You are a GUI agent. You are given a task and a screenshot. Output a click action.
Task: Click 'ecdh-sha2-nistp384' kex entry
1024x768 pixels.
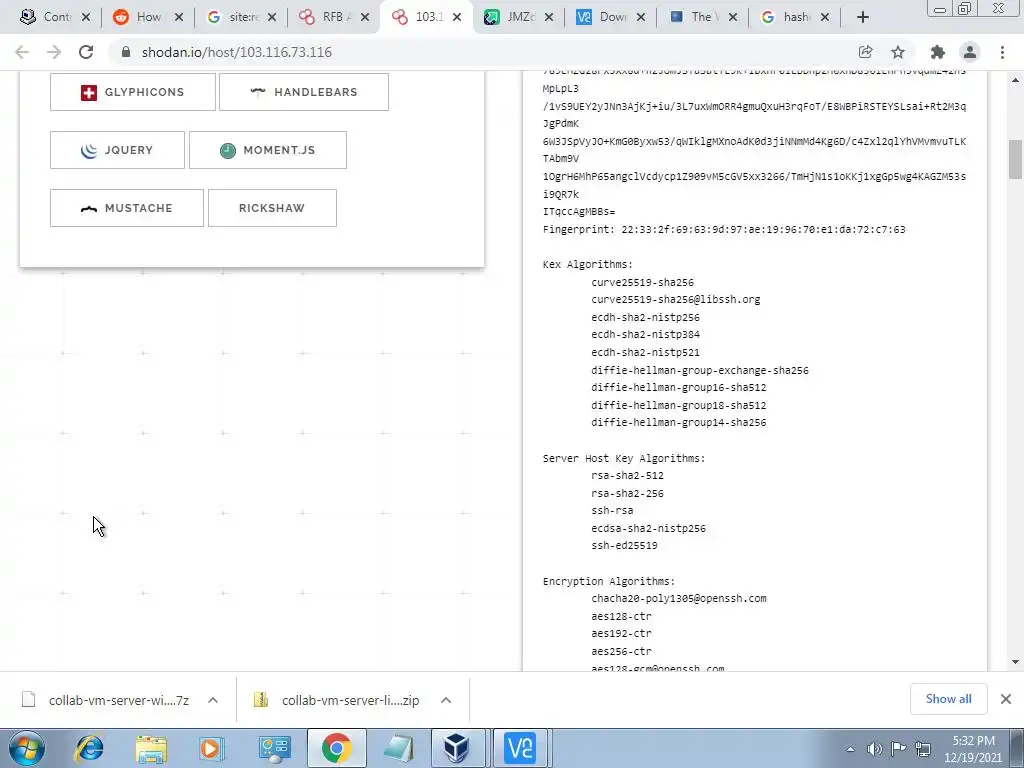click(x=645, y=334)
